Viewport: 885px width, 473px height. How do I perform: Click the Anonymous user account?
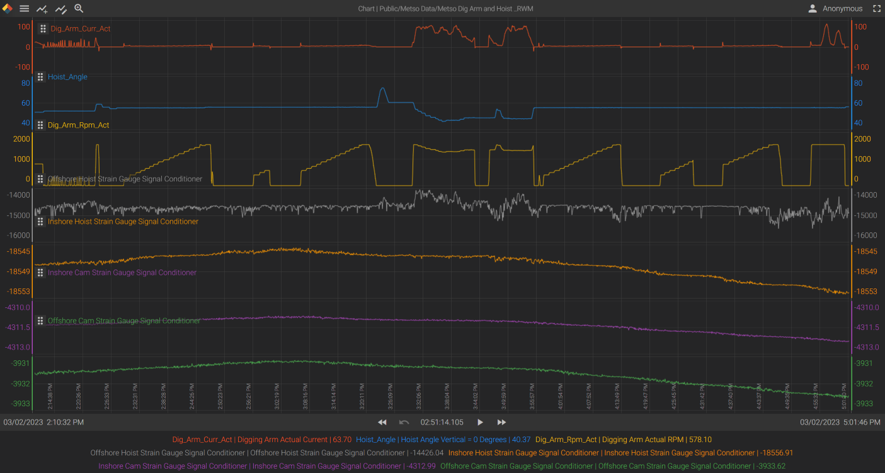[834, 9]
